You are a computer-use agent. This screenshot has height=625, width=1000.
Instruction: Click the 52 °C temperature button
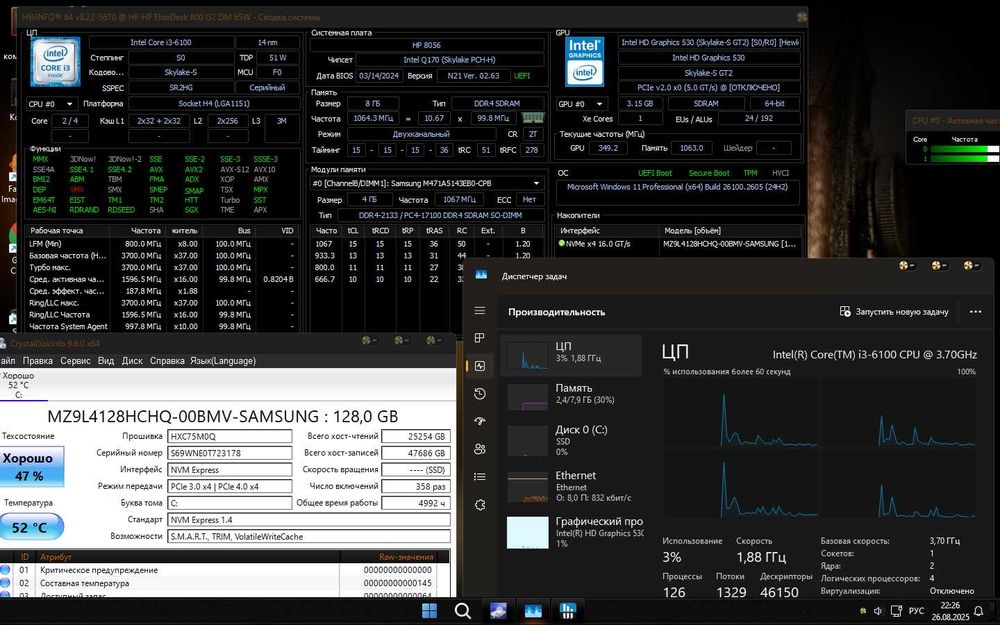[x=30, y=527]
